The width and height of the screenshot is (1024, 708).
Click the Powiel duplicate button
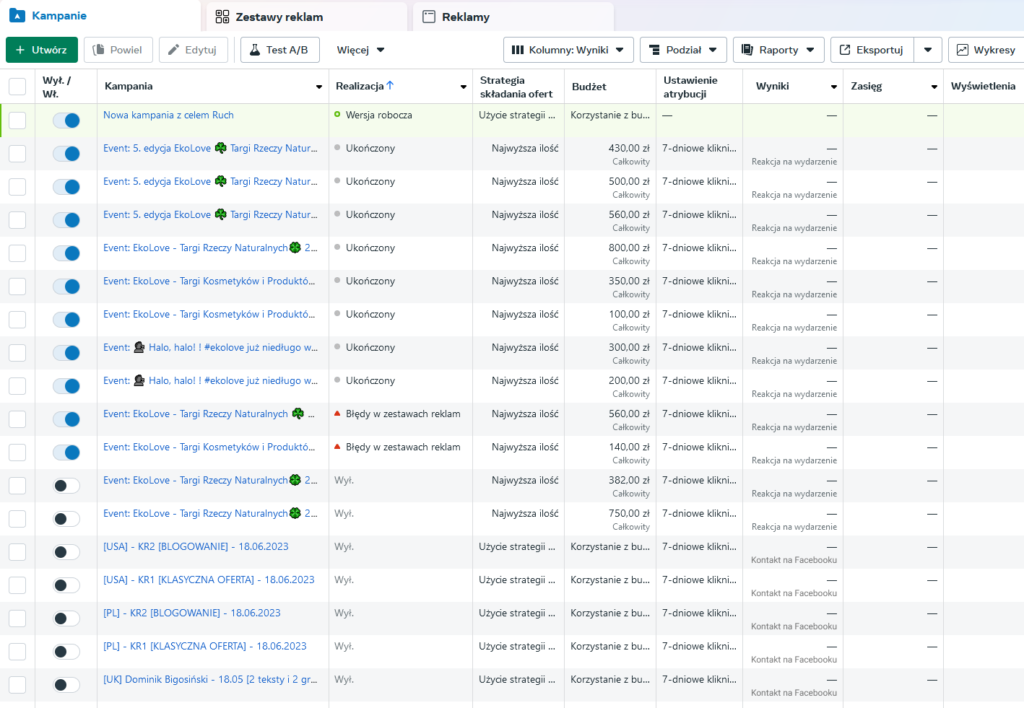pyautogui.click(x=118, y=50)
